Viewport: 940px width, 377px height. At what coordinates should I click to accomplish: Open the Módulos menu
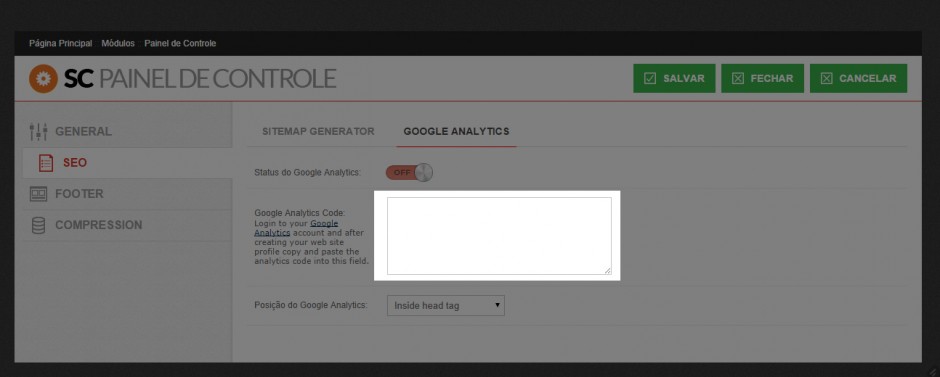(x=118, y=44)
